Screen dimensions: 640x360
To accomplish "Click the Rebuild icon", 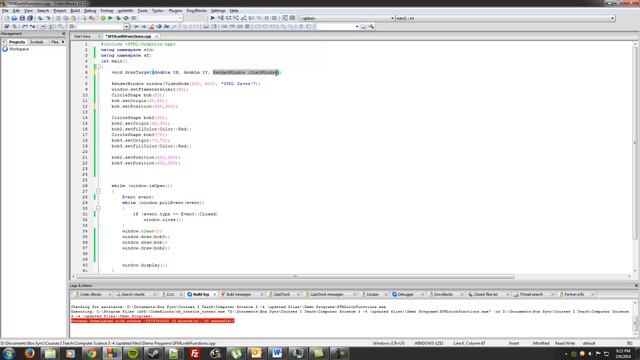I will 126,18.
